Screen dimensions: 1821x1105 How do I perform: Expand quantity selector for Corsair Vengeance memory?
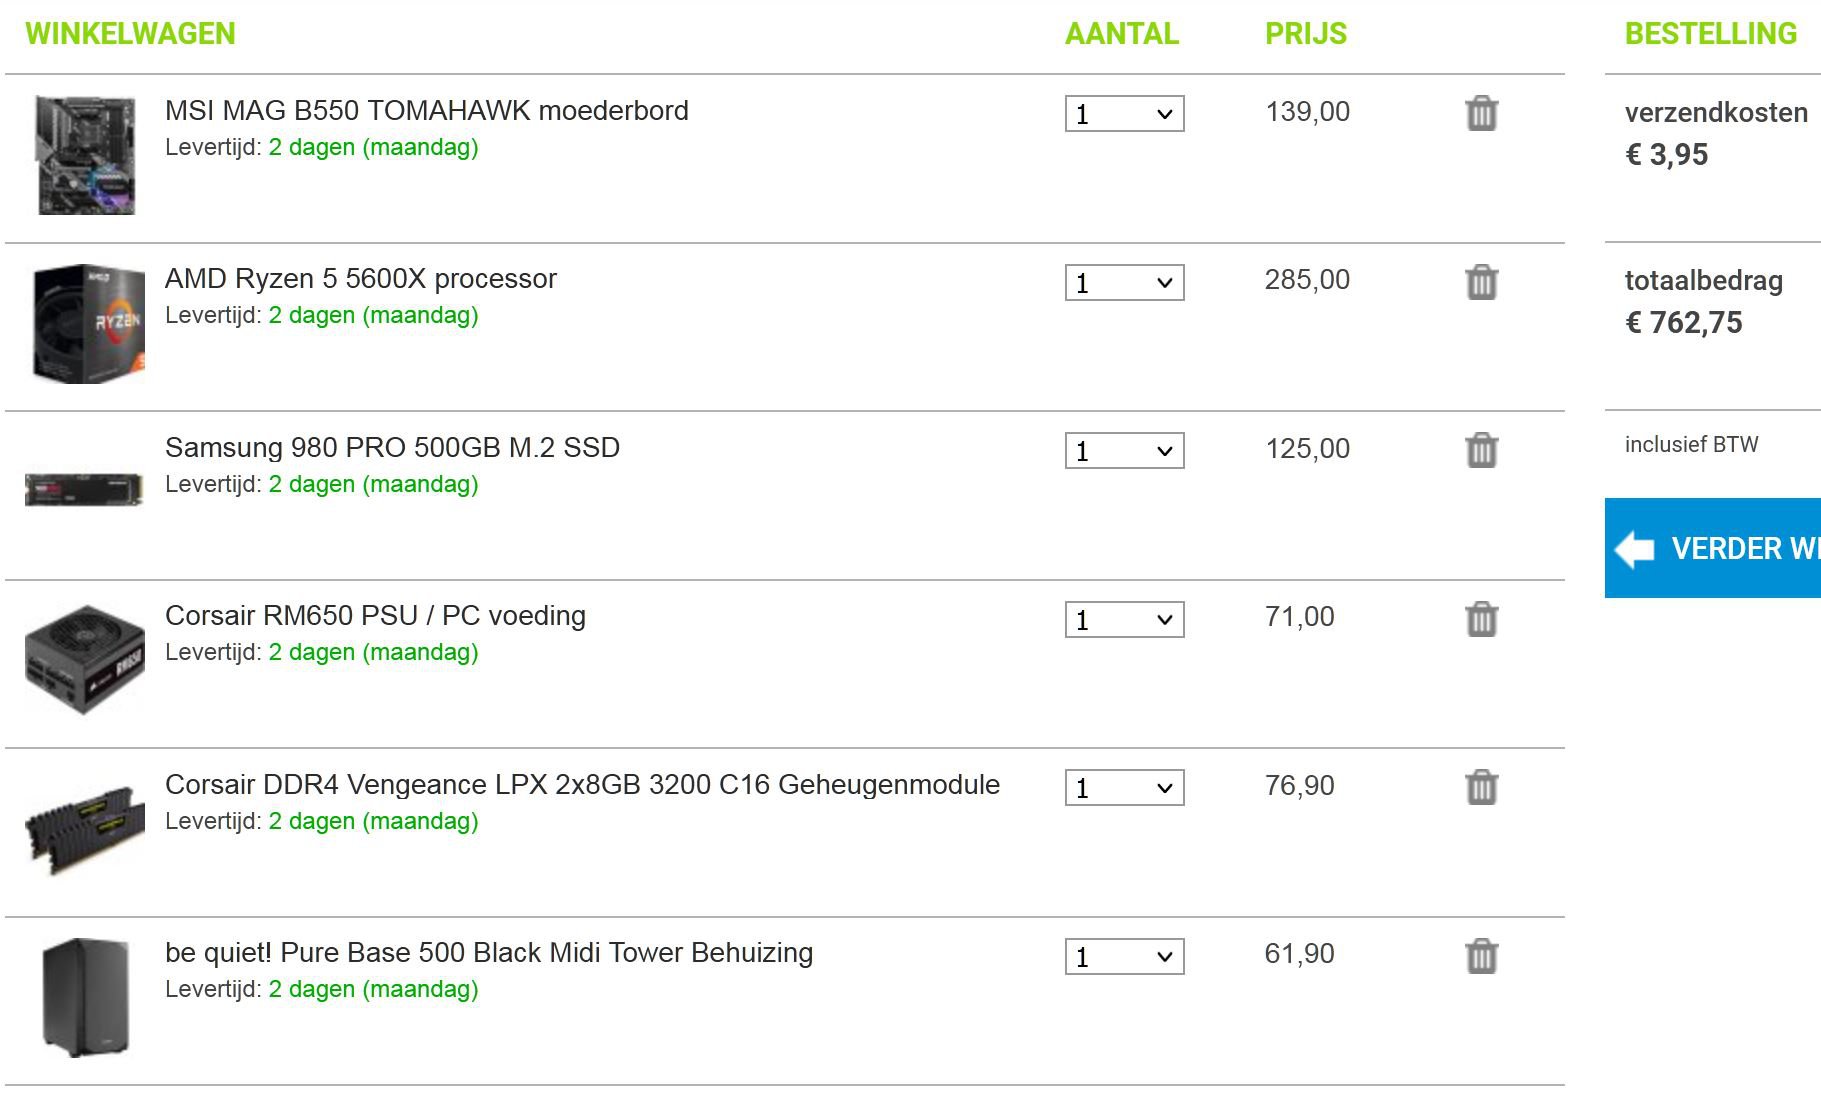point(1124,788)
